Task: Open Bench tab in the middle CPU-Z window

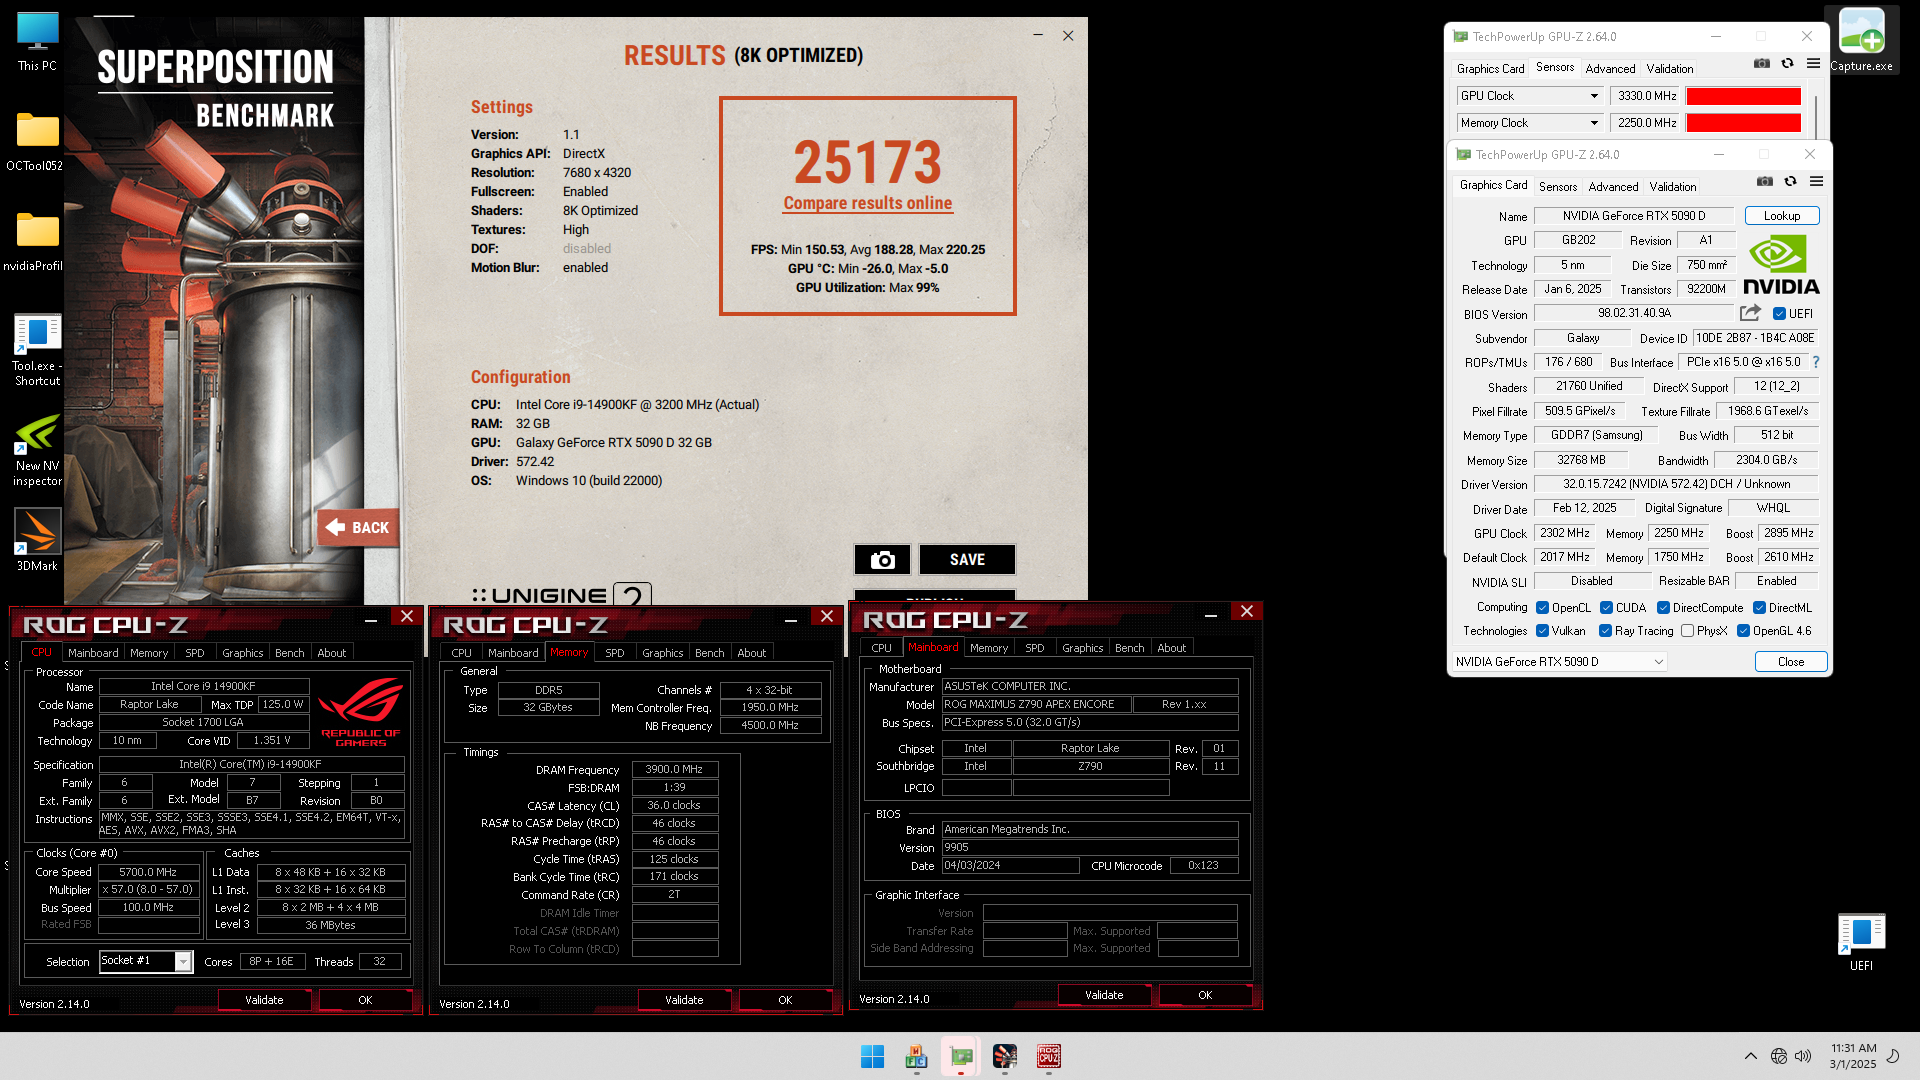Action: point(709,653)
